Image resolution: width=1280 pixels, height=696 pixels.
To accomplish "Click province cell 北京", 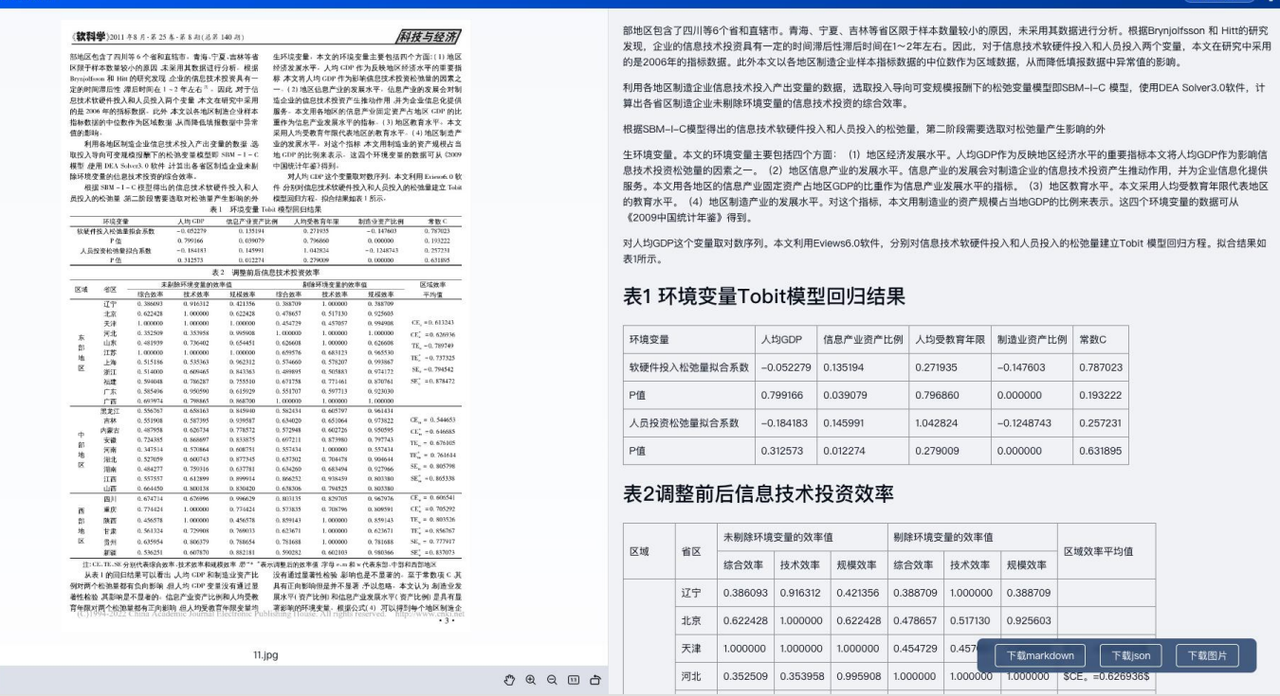I will 696,621.
